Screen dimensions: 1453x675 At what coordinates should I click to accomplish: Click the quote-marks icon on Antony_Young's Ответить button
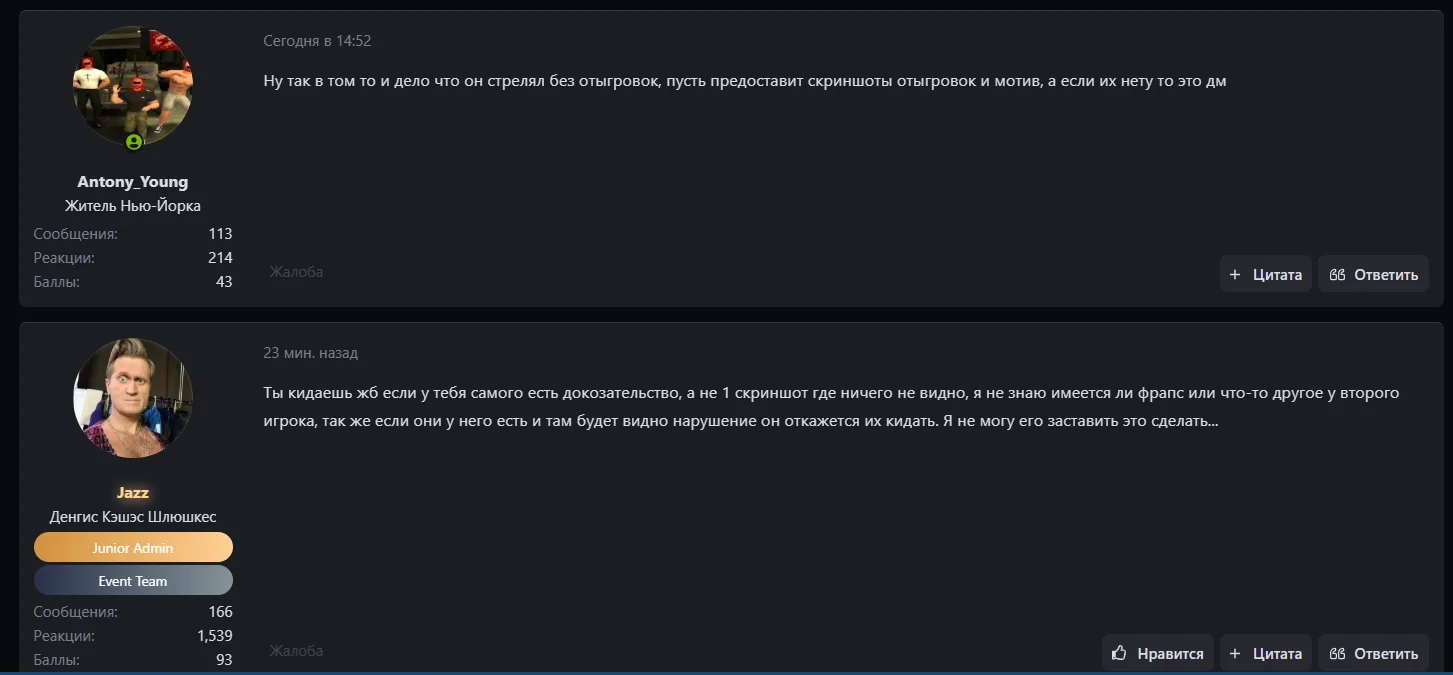1337,275
